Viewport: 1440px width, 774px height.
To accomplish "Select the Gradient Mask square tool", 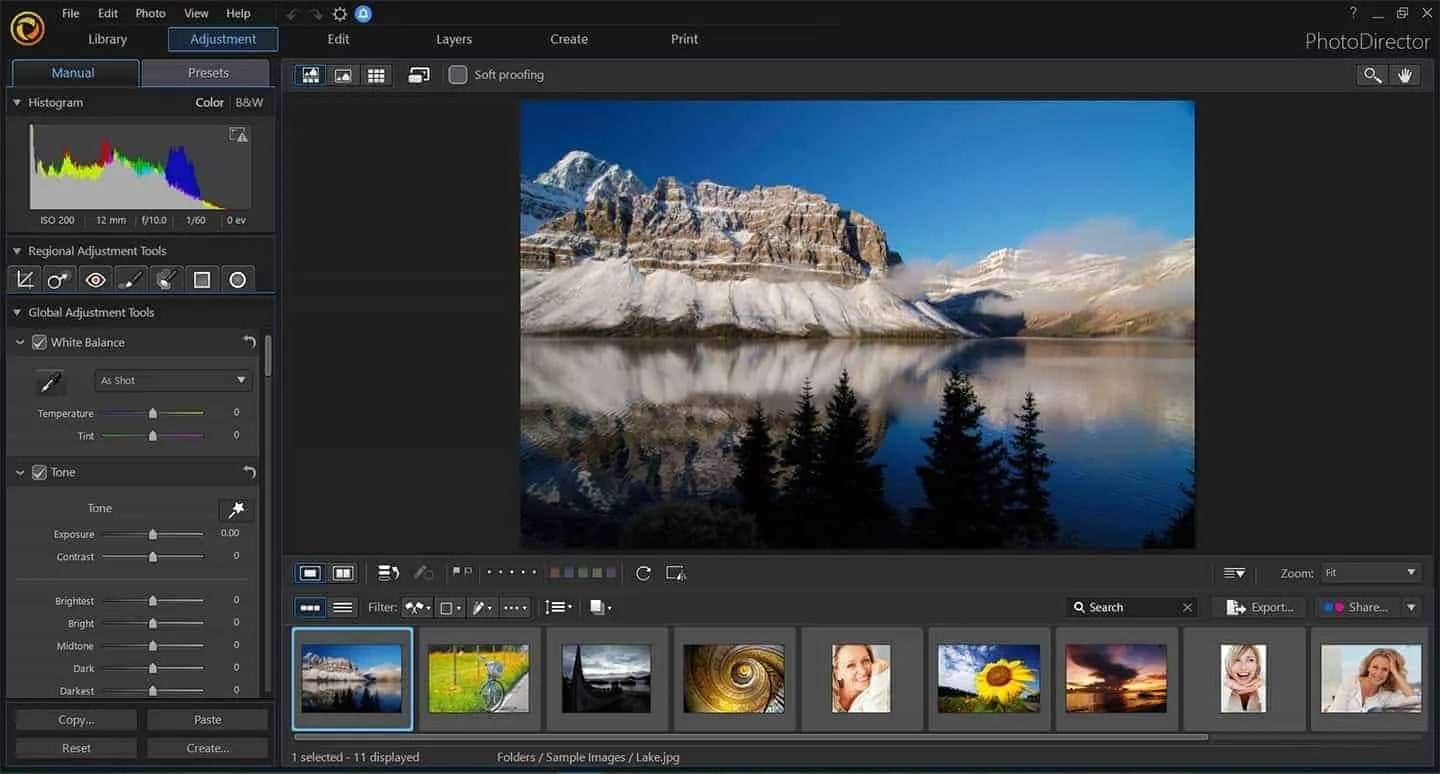I will pyautogui.click(x=202, y=280).
